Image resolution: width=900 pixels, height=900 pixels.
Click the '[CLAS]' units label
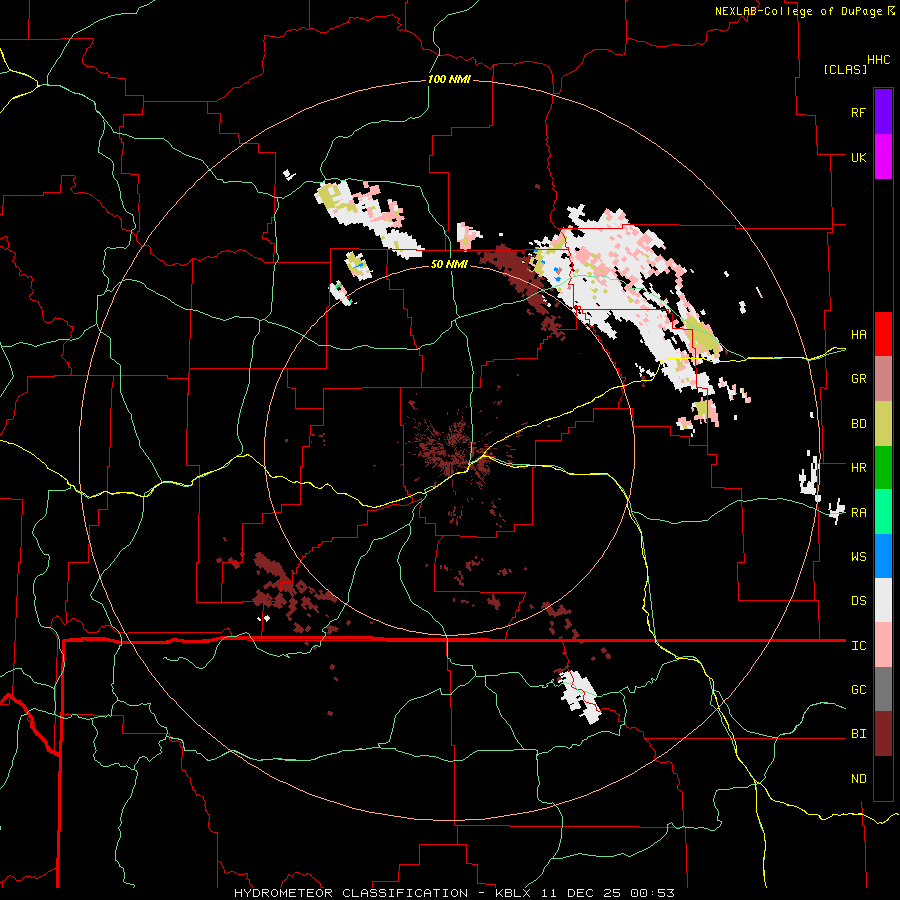pyautogui.click(x=845, y=69)
